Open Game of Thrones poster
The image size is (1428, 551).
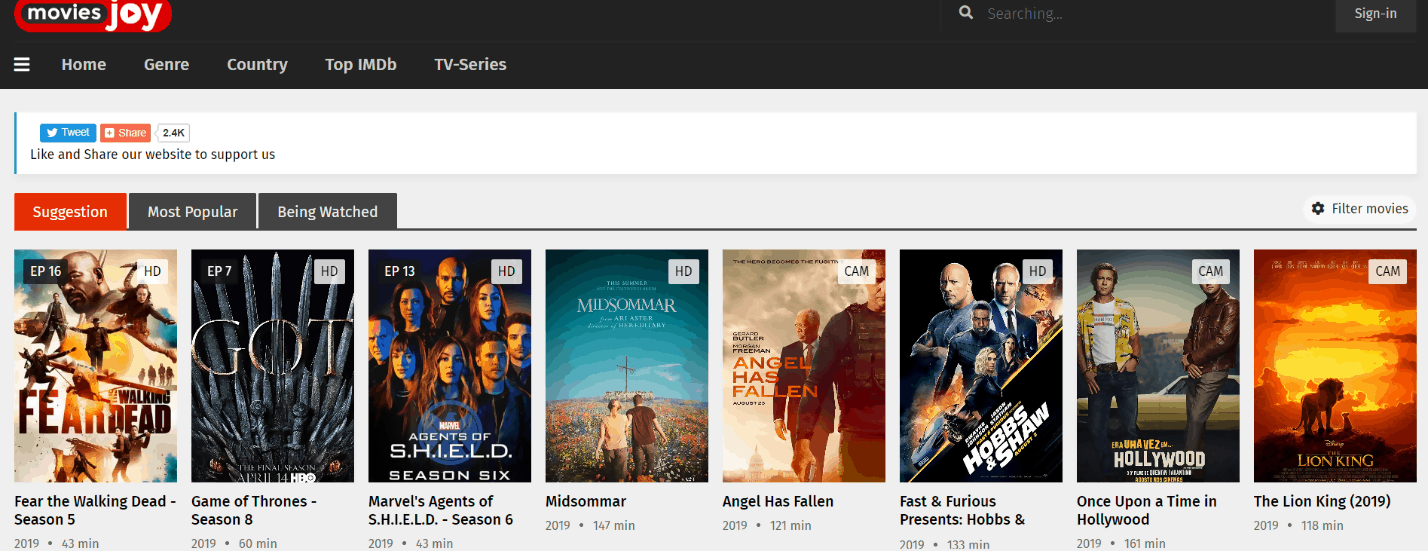pyautogui.click(x=272, y=366)
